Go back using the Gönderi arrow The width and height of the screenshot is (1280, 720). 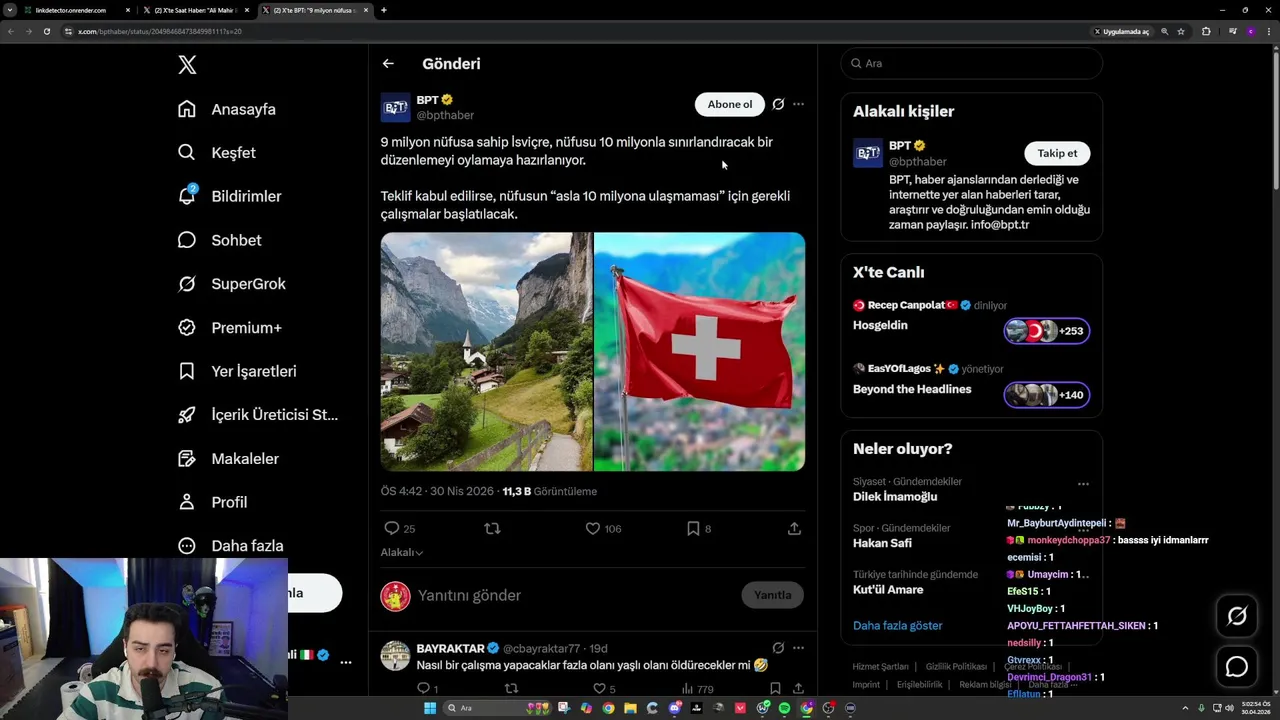coord(388,64)
